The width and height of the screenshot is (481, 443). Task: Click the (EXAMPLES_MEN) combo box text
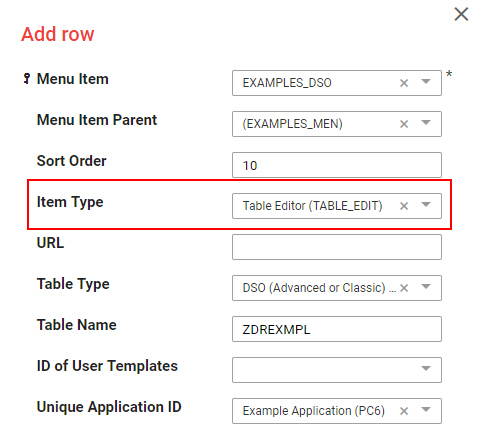pyautogui.click(x=292, y=124)
